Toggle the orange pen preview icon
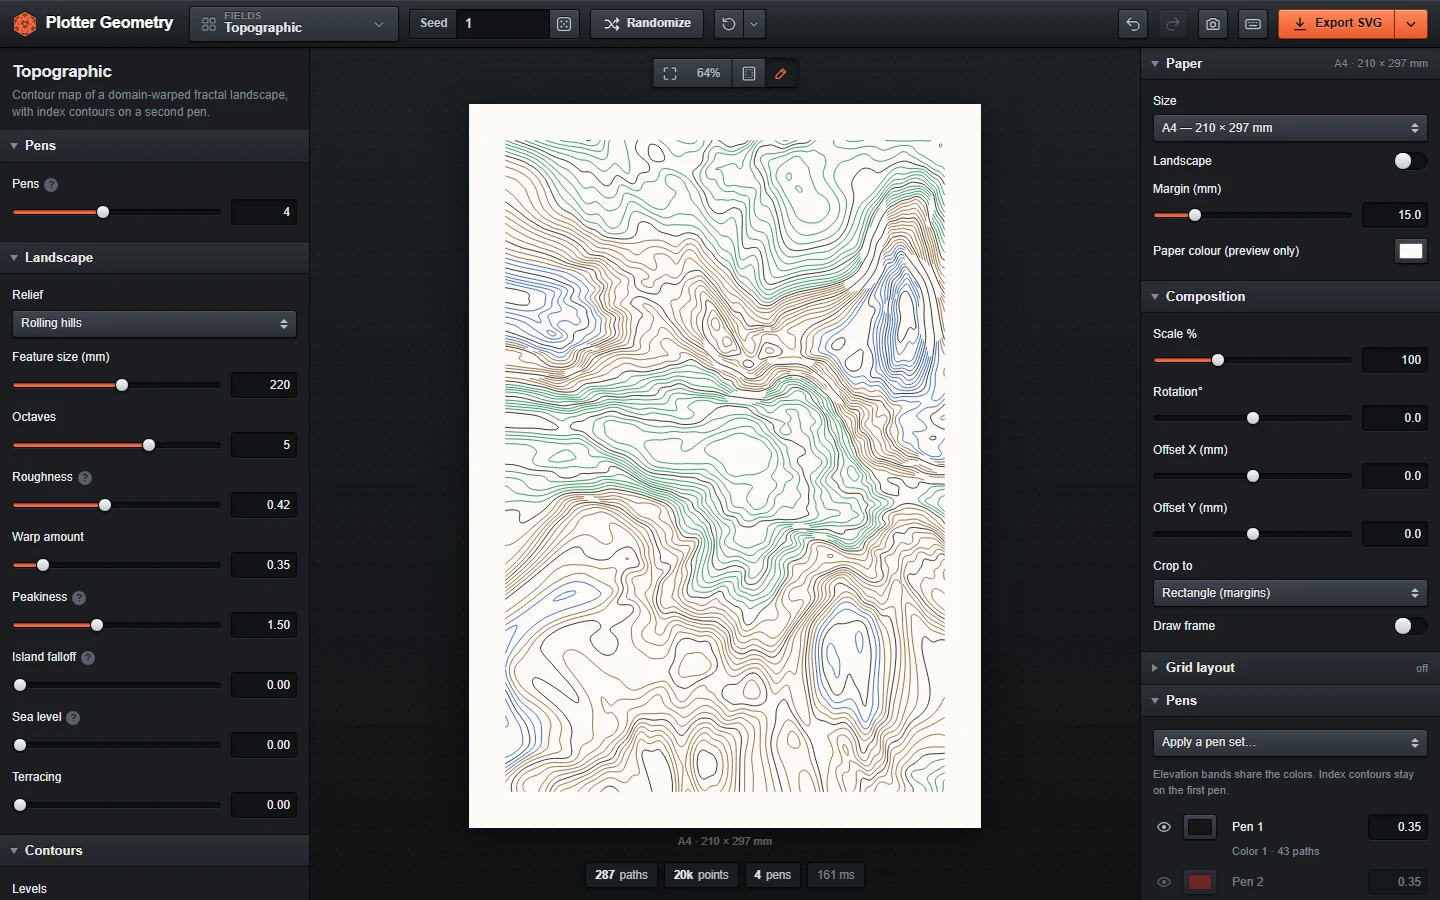1440x900 pixels. [781, 73]
